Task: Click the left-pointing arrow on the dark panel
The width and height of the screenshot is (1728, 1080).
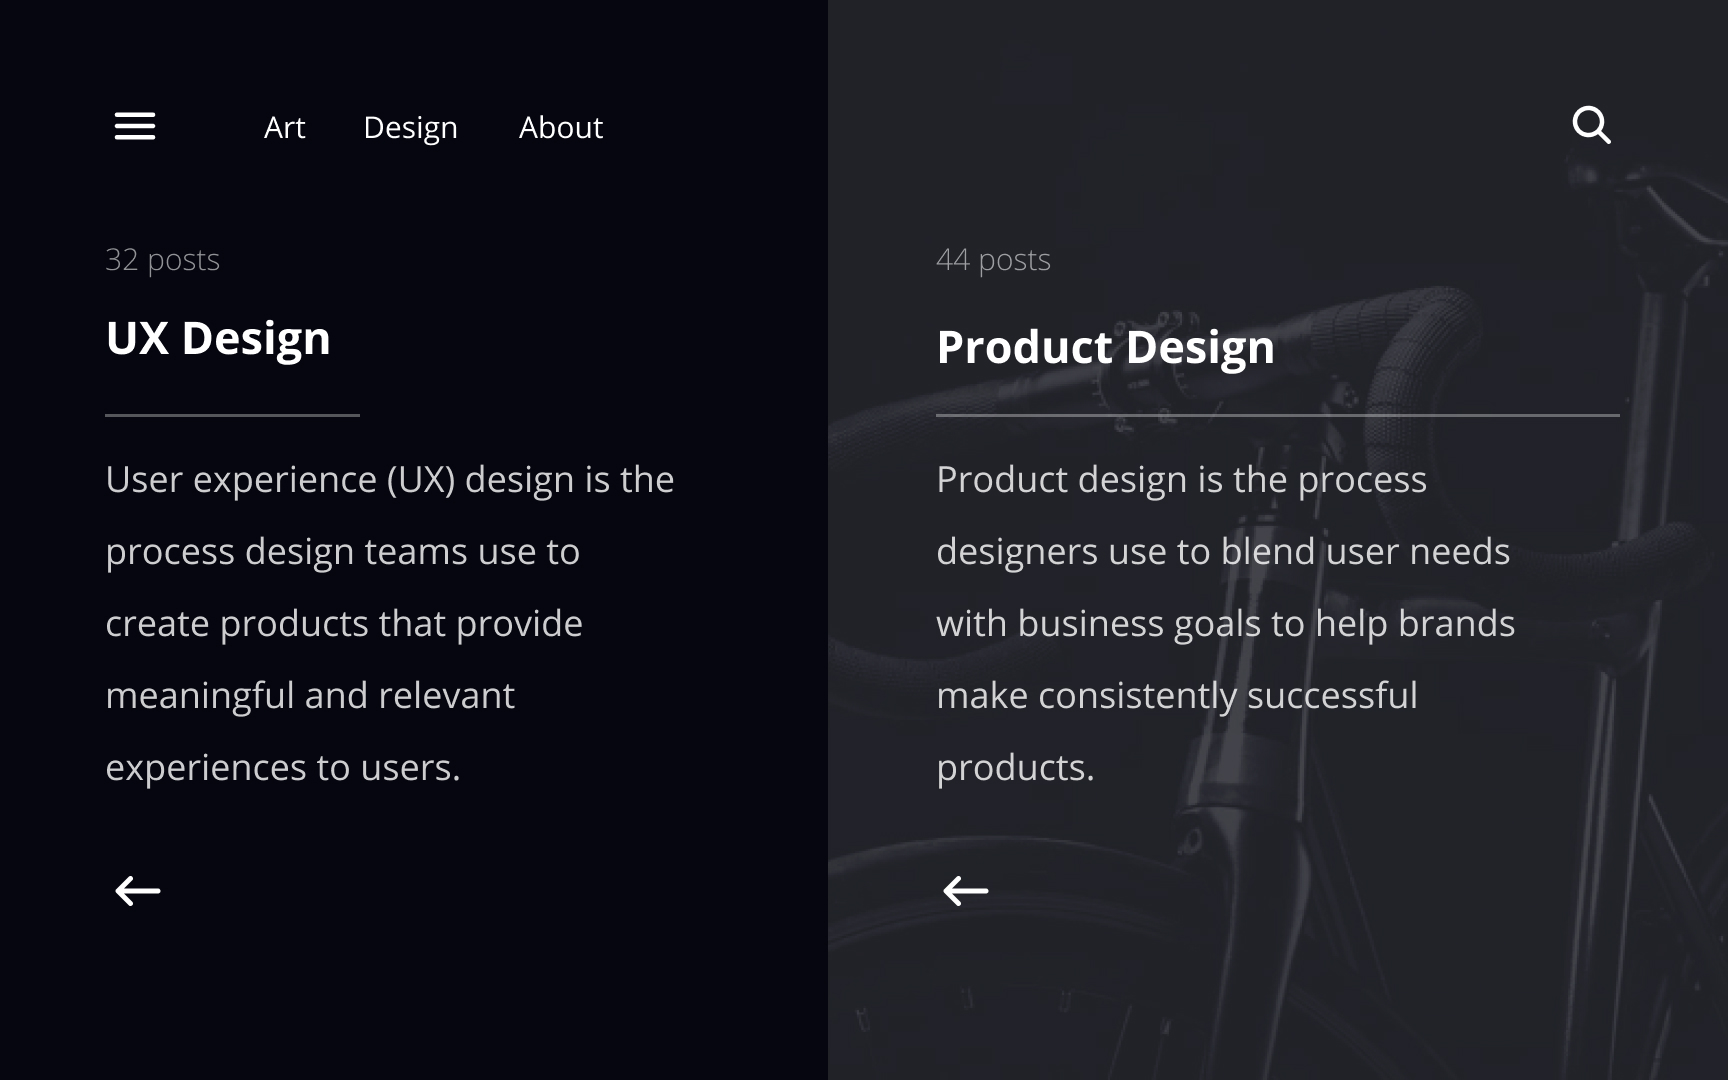Action: (x=136, y=890)
